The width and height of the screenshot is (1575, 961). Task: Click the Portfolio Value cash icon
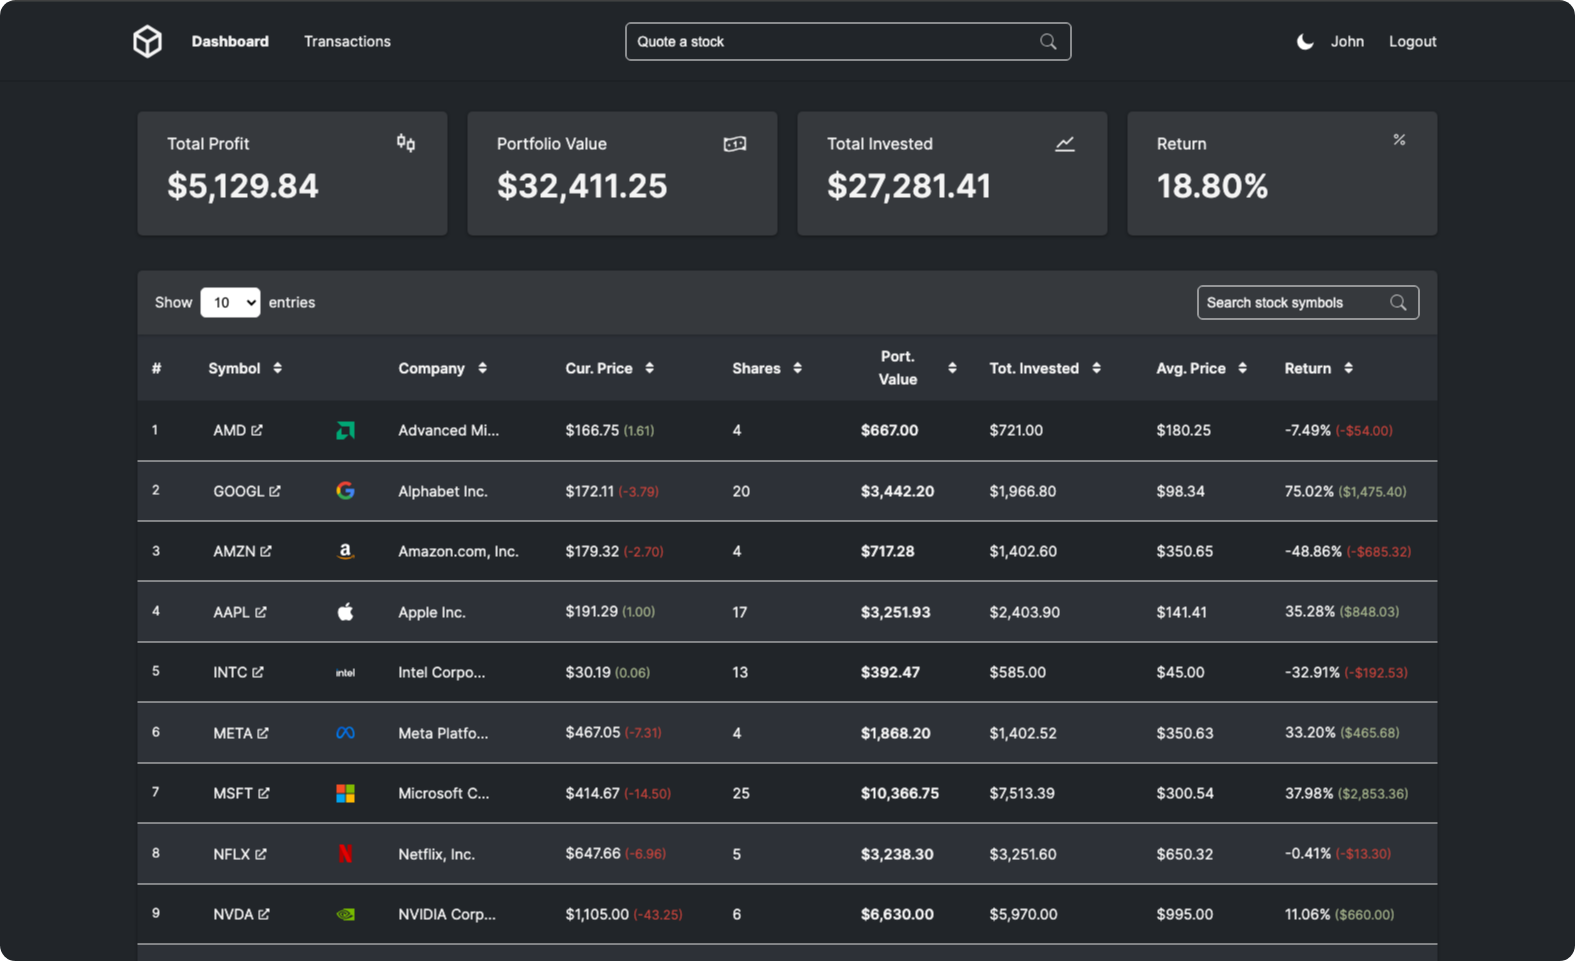(x=735, y=144)
